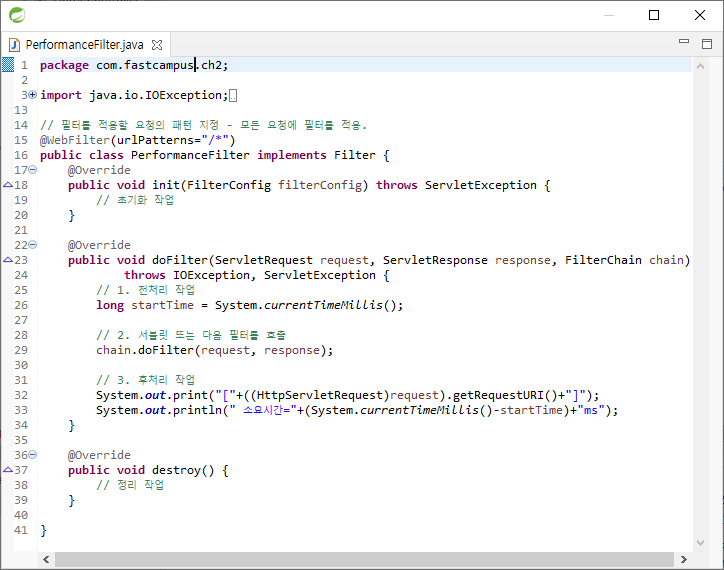Screen dimensions: 724x570
Task: Click the horizontal scrollbar thumb
Action: coord(364,559)
